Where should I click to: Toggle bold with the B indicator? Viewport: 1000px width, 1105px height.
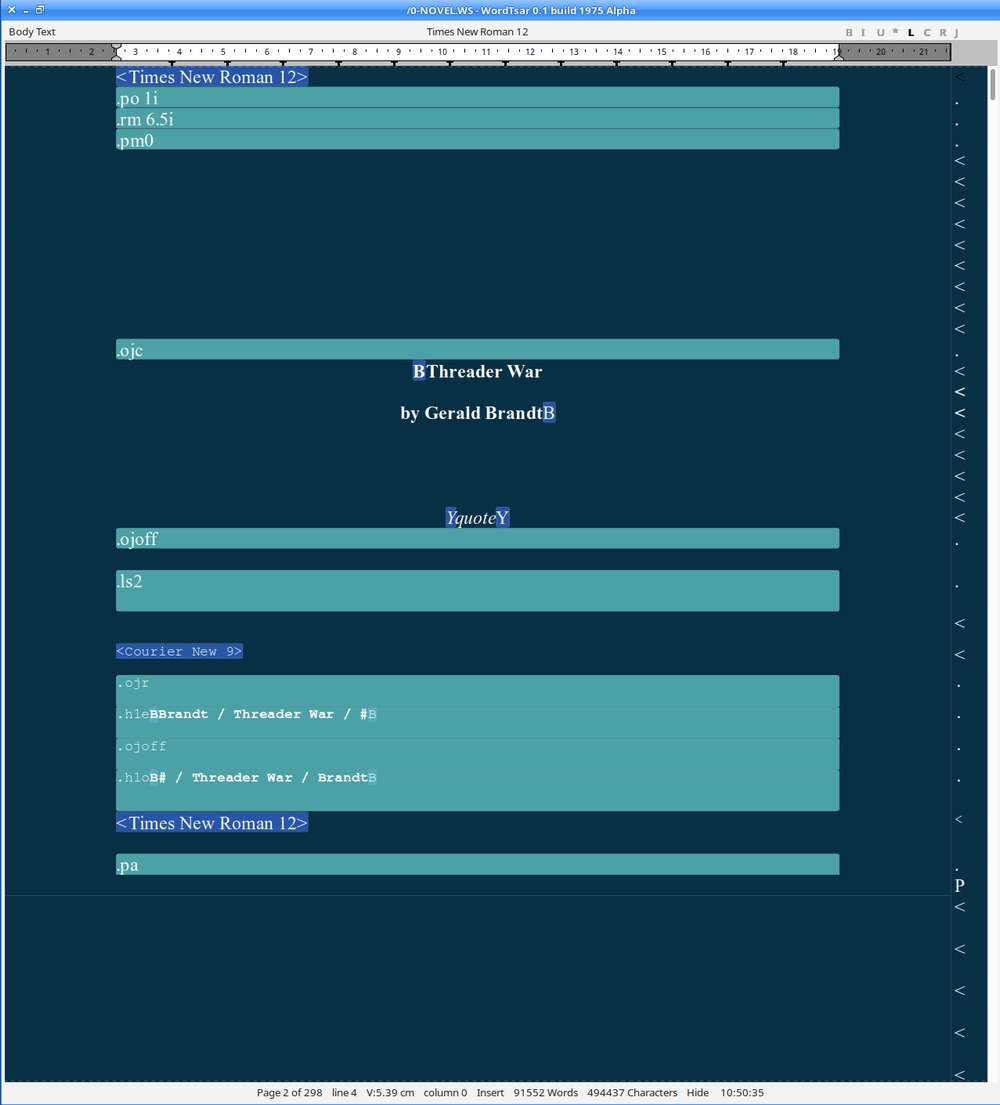(x=848, y=32)
